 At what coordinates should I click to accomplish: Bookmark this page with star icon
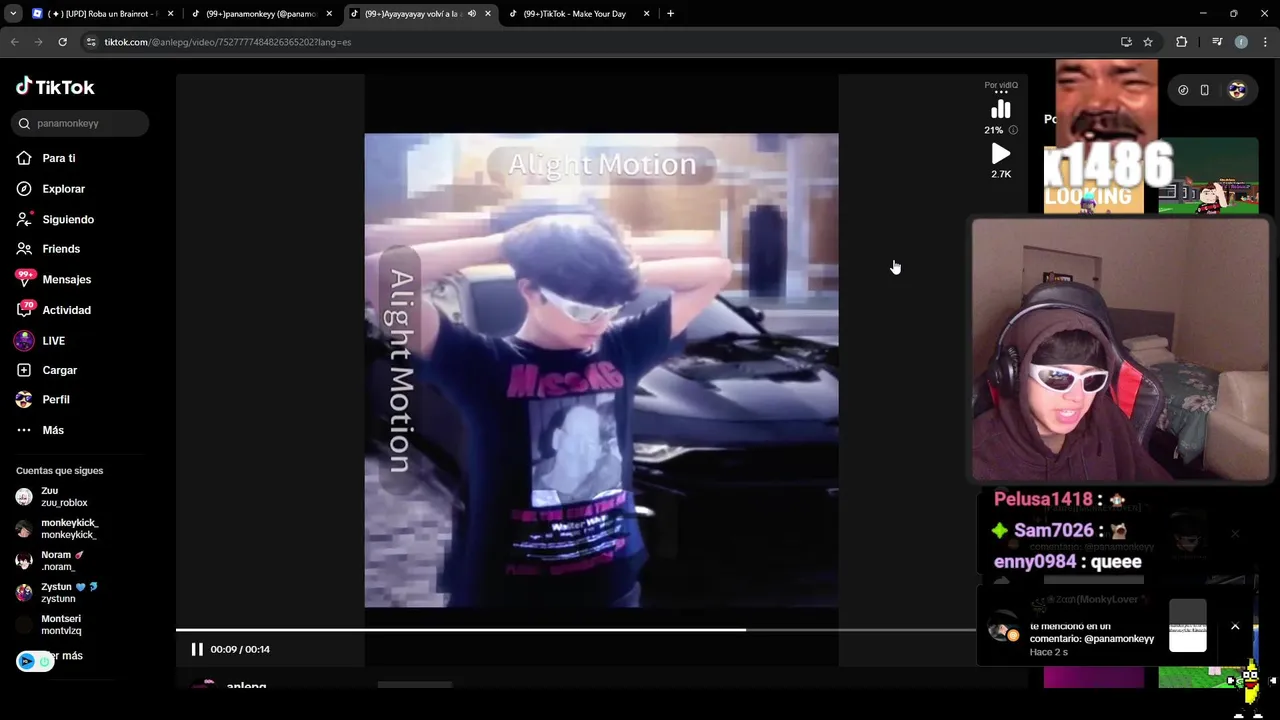[x=1148, y=42]
